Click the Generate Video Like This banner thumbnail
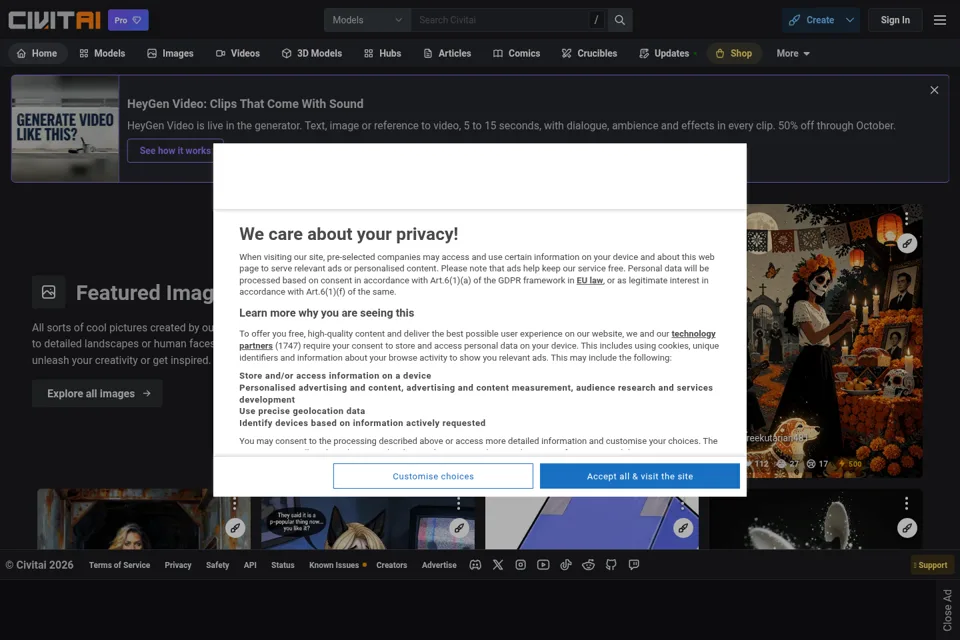The width and height of the screenshot is (960, 640). pyautogui.click(x=65, y=129)
